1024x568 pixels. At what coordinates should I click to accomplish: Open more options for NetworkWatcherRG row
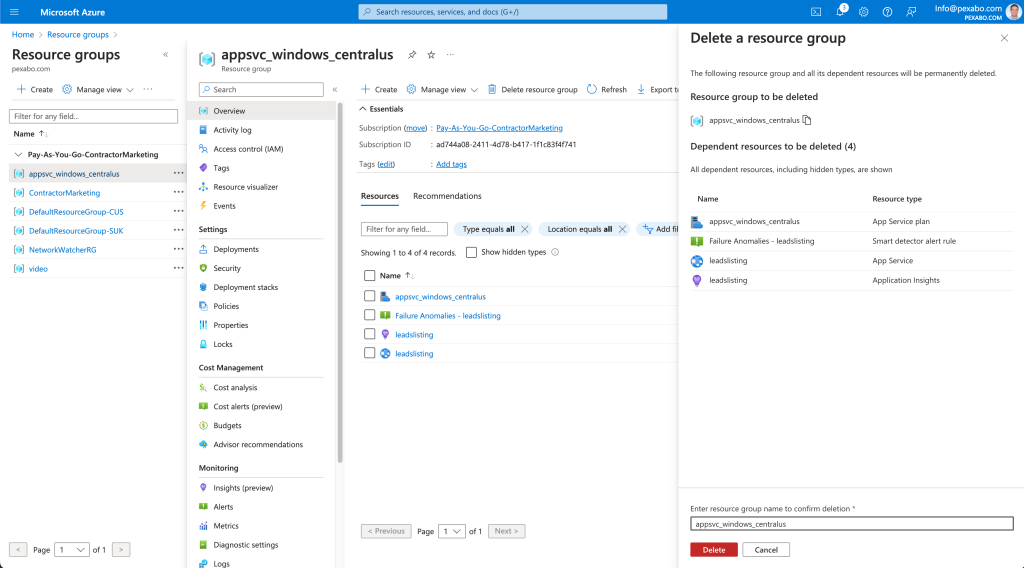point(178,249)
